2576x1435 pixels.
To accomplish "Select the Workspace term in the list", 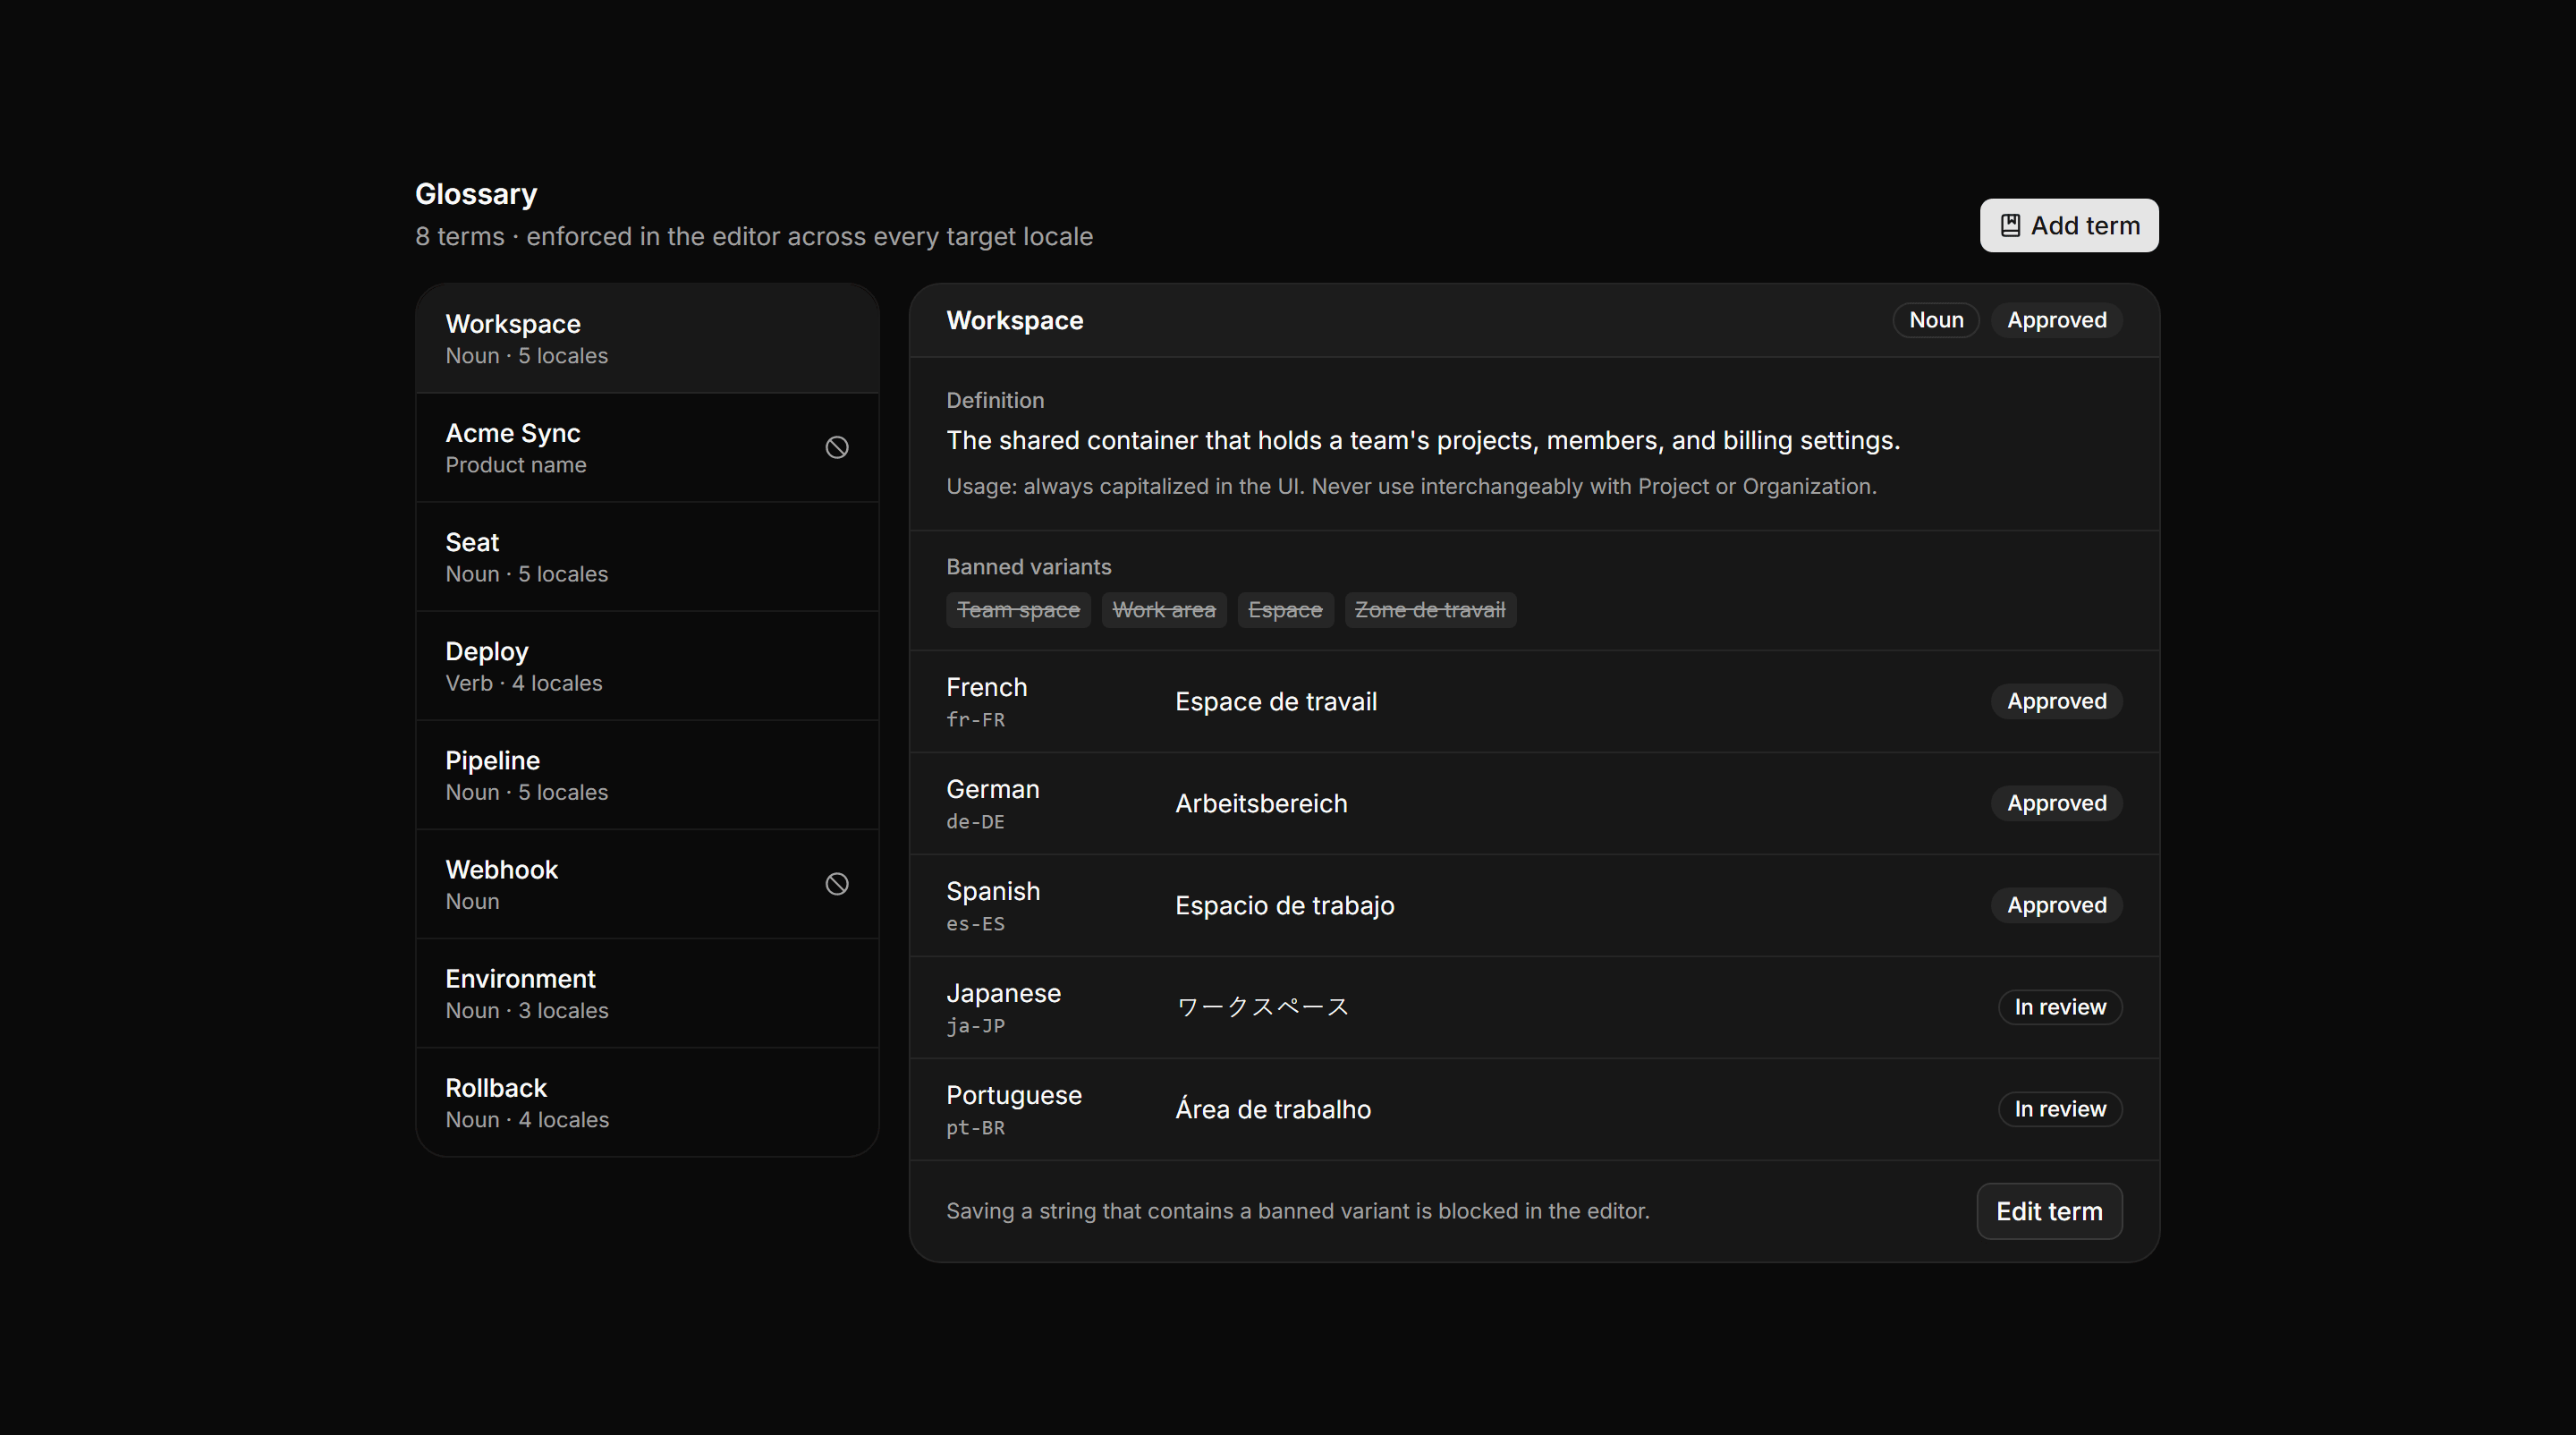I will coord(647,339).
